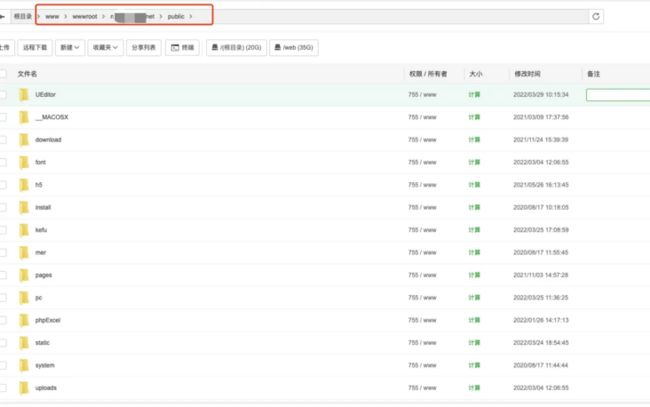Sort by the 修改时间 column header

tap(527, 74)
